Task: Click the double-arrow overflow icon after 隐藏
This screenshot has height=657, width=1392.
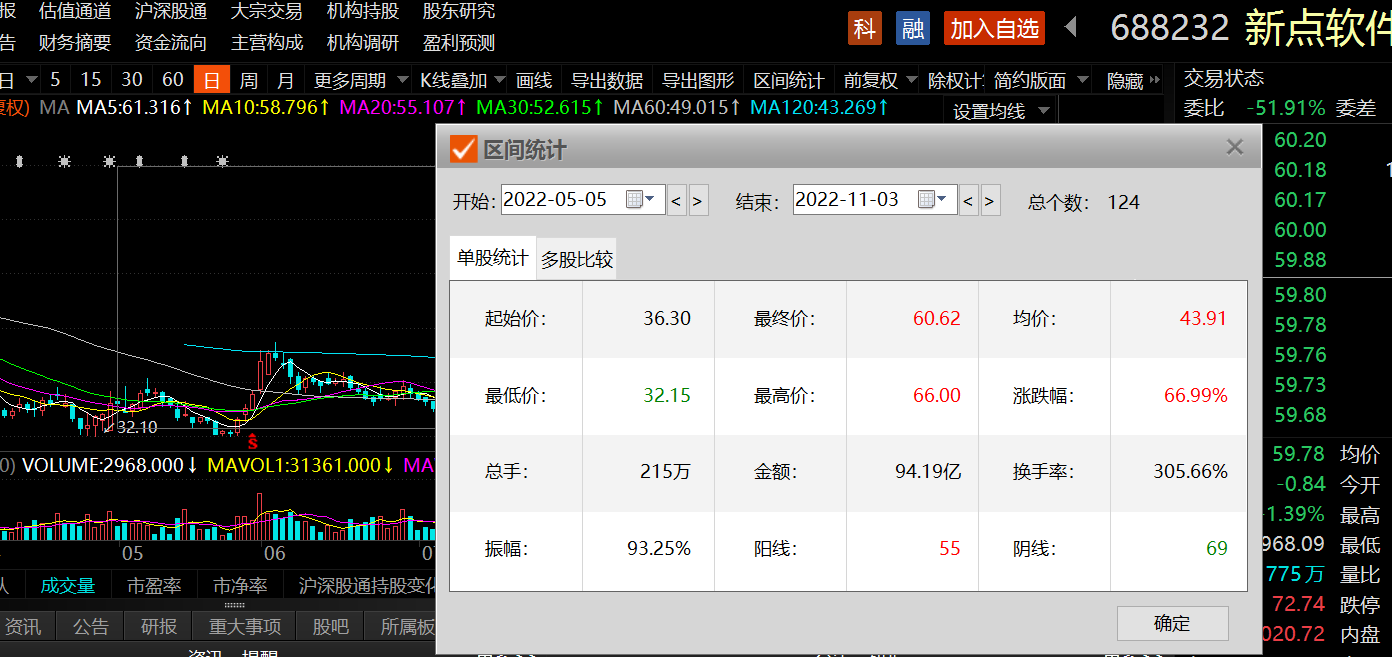Action: 1156,80
